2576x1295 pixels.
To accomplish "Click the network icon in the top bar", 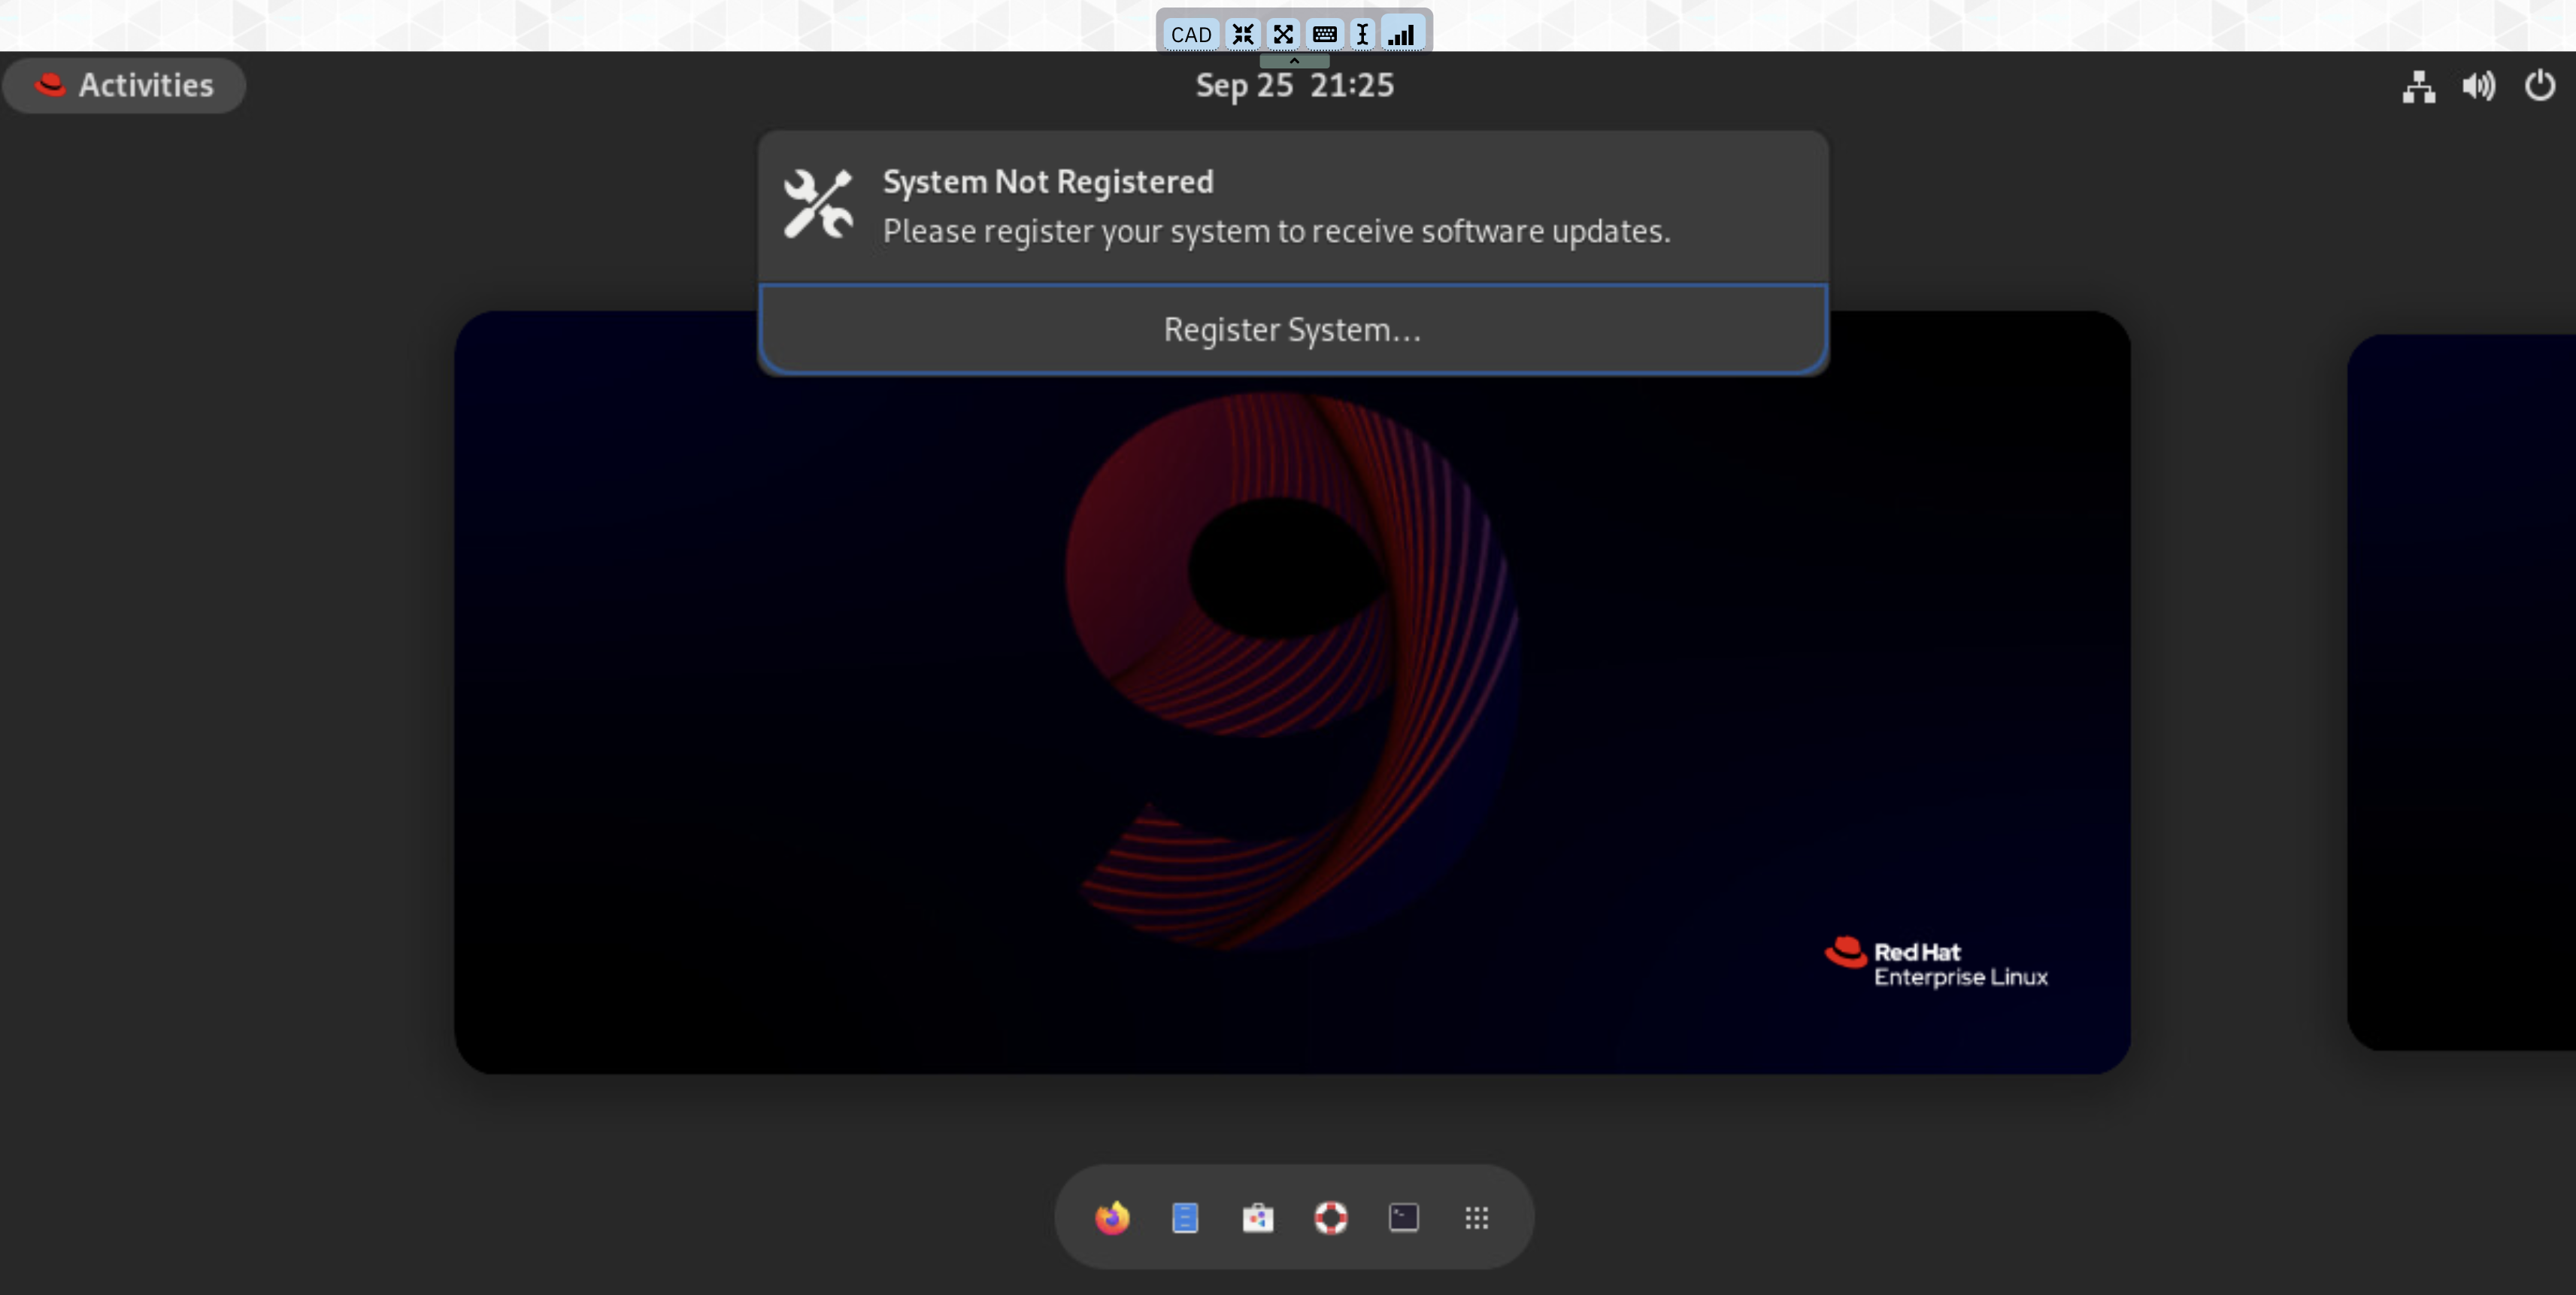I will (x=2419, y=86).
